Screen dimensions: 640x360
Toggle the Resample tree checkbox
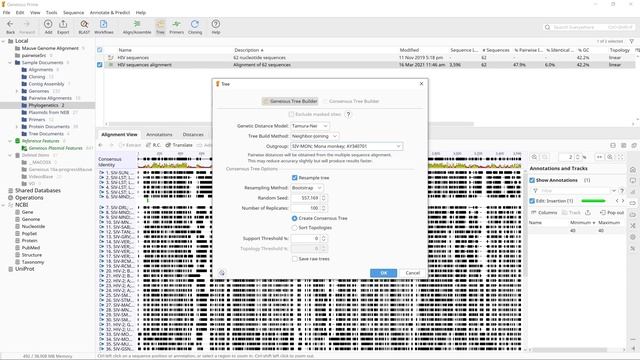click(x=294, y=178)
